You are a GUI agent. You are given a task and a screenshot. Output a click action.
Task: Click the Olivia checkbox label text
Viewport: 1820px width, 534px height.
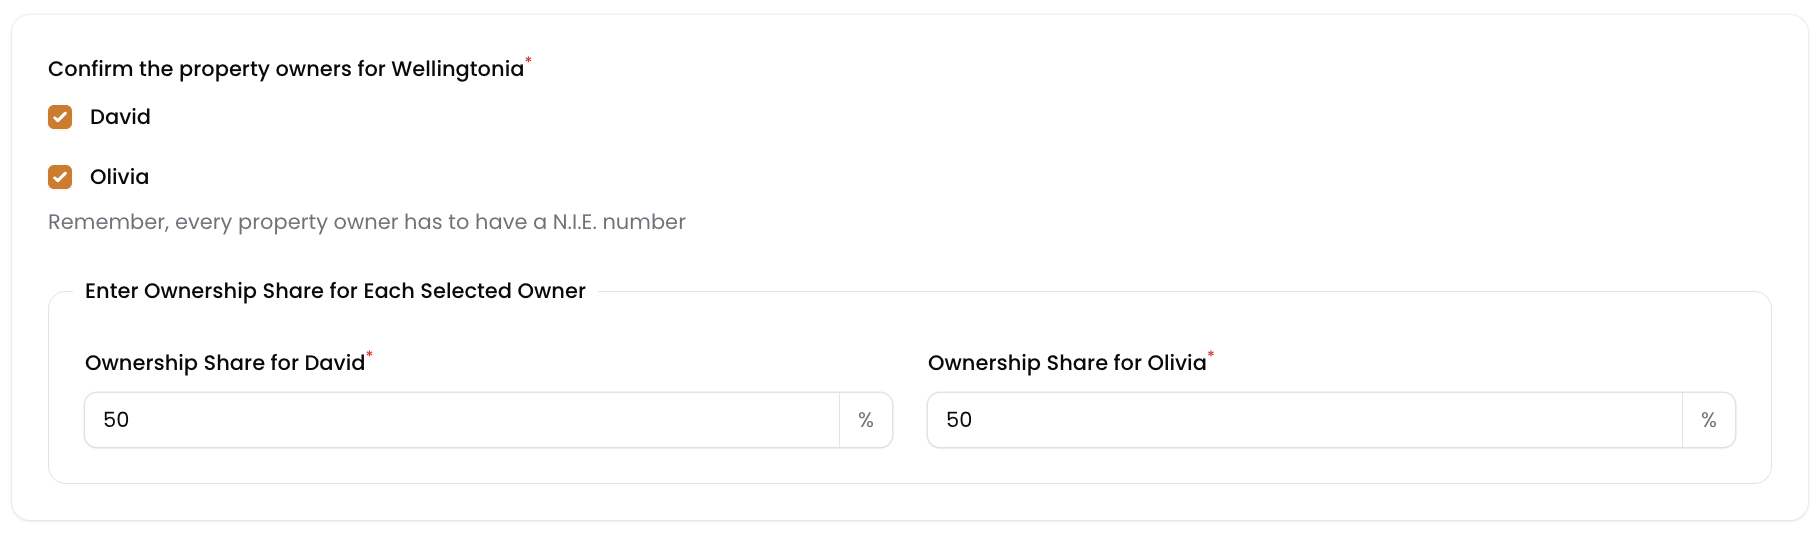pos(119,177)
